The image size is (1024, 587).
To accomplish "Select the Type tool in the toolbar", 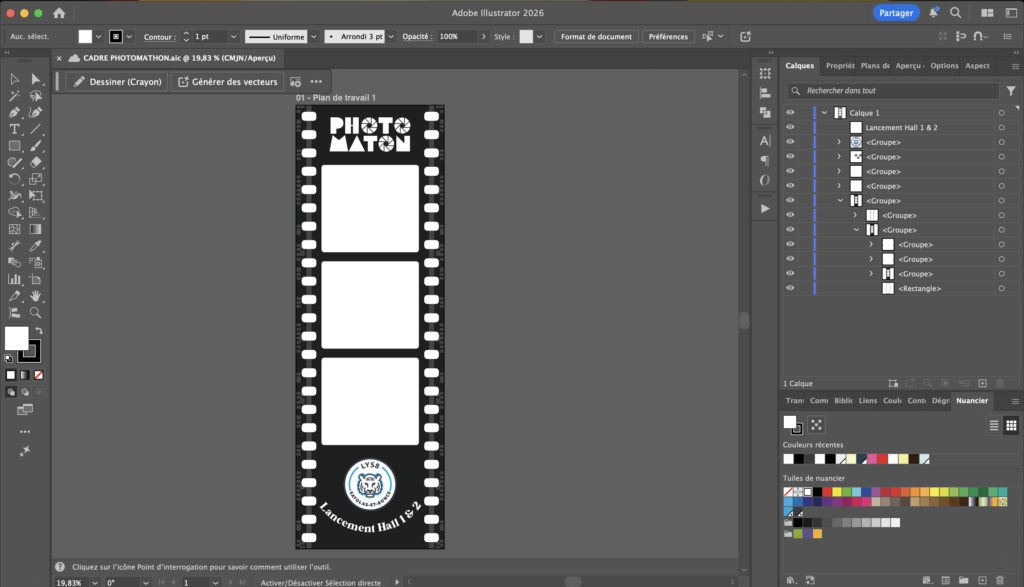I will [x=15, y=130].
